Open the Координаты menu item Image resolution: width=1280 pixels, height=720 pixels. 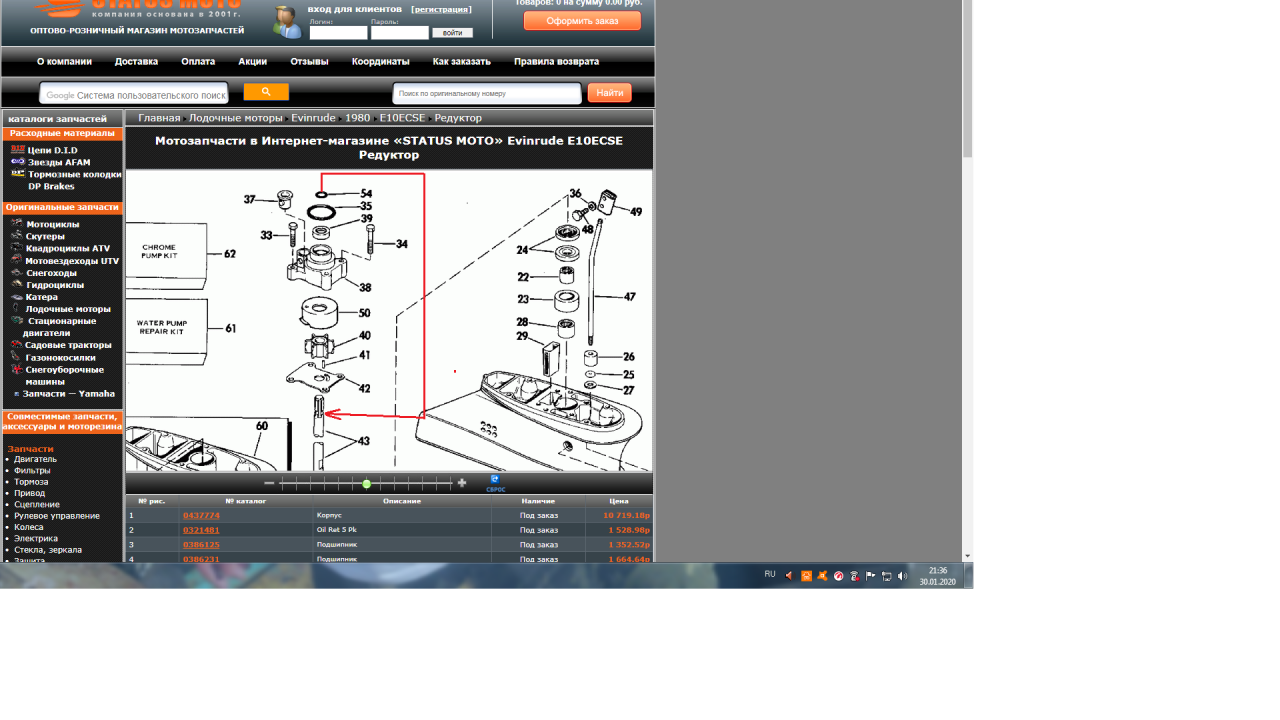381,61
